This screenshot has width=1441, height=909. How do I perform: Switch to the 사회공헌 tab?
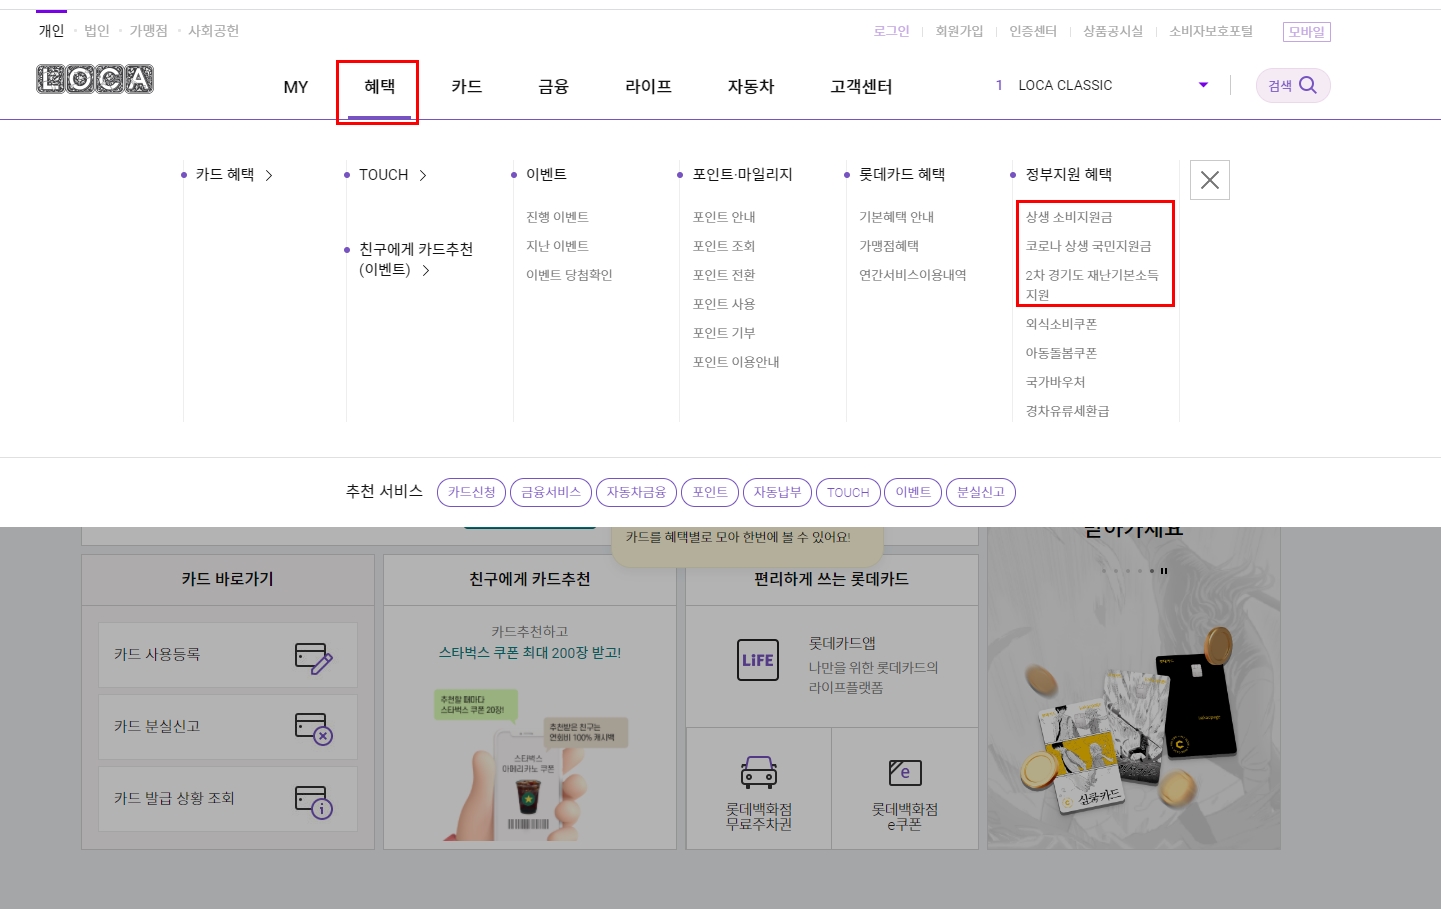click(x=214, y=31)
